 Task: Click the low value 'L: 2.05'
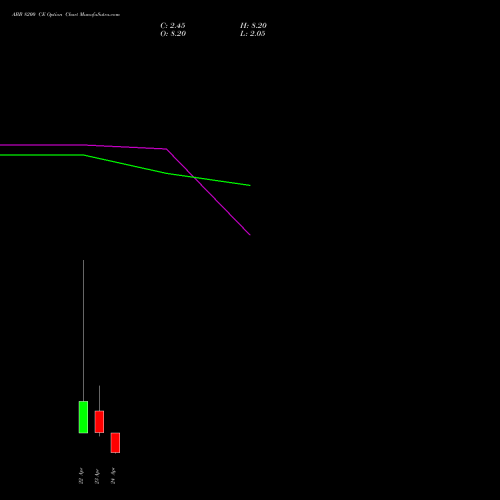coord(253,34)
